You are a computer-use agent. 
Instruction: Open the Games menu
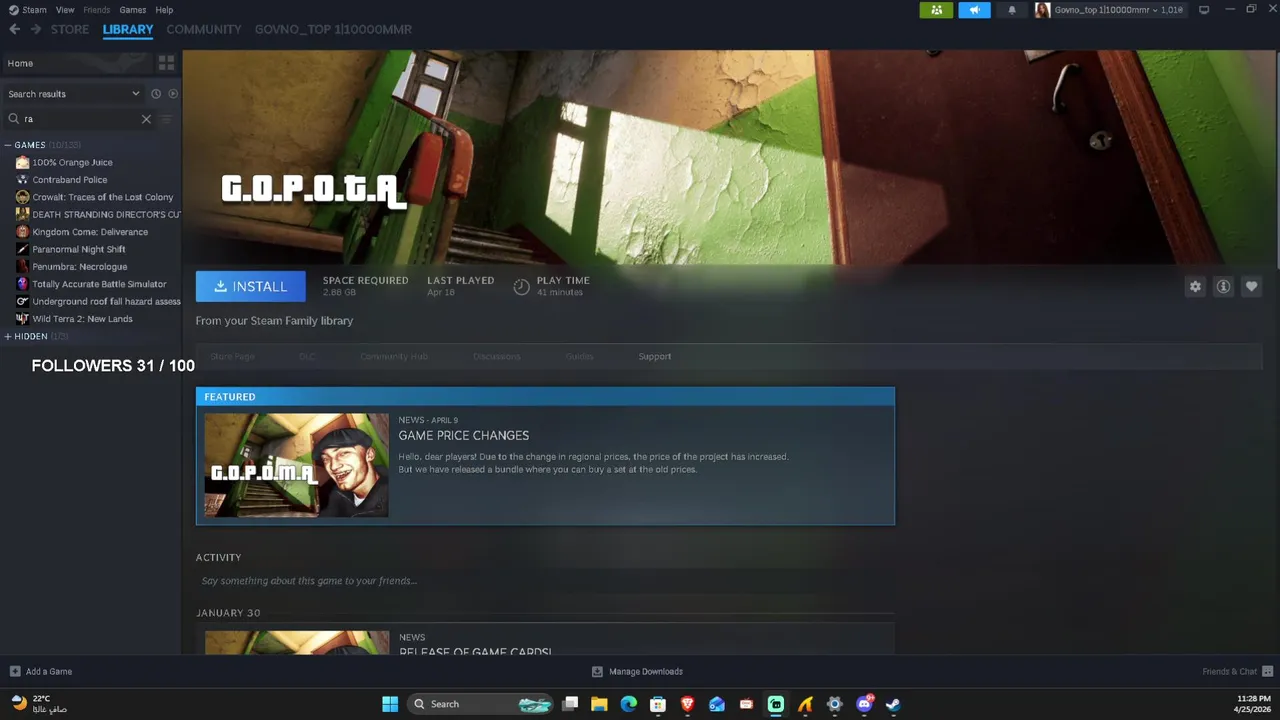(133, 10)
